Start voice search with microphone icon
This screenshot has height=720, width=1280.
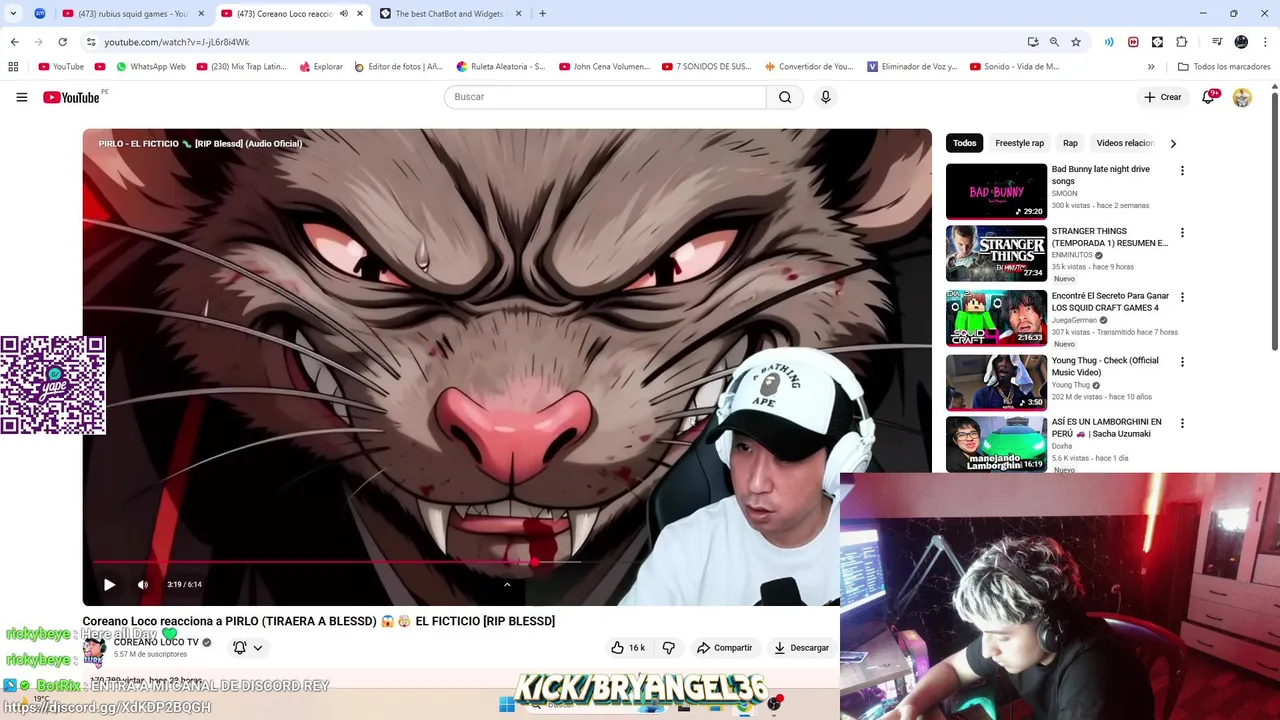pos(825,97)
